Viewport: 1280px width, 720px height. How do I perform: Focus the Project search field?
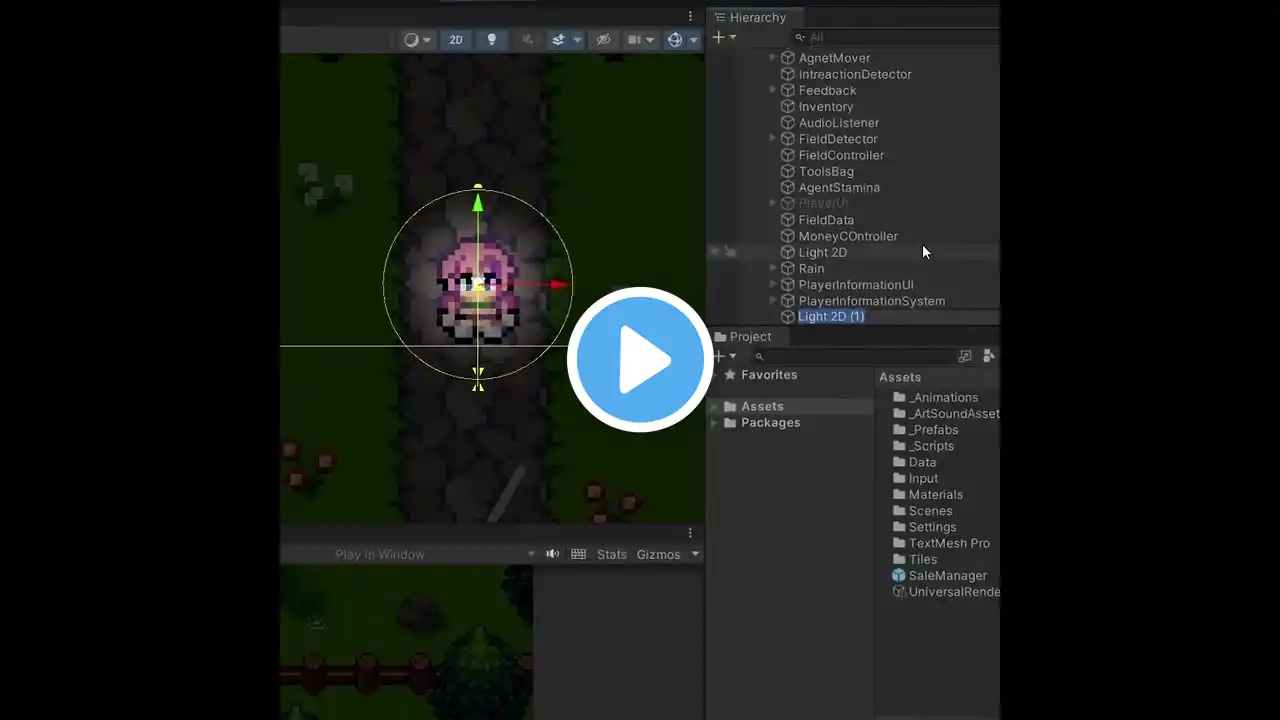(x=855, y=356)
